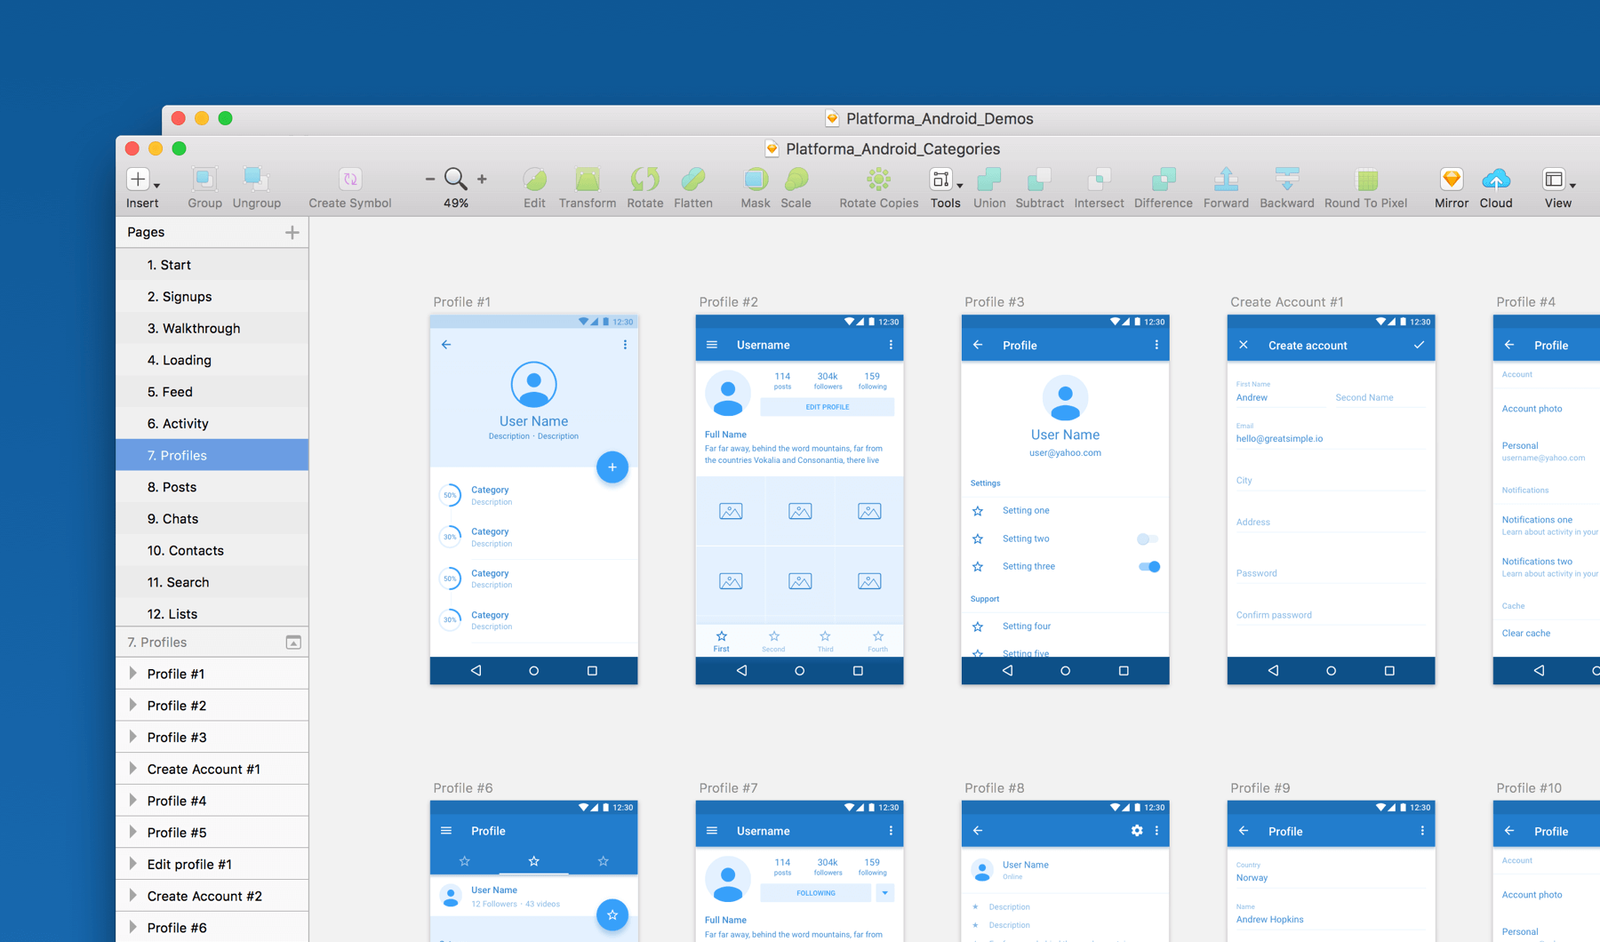Click the Flatten toolbar icon
The image size is (1600, 942).
[693, 179]
